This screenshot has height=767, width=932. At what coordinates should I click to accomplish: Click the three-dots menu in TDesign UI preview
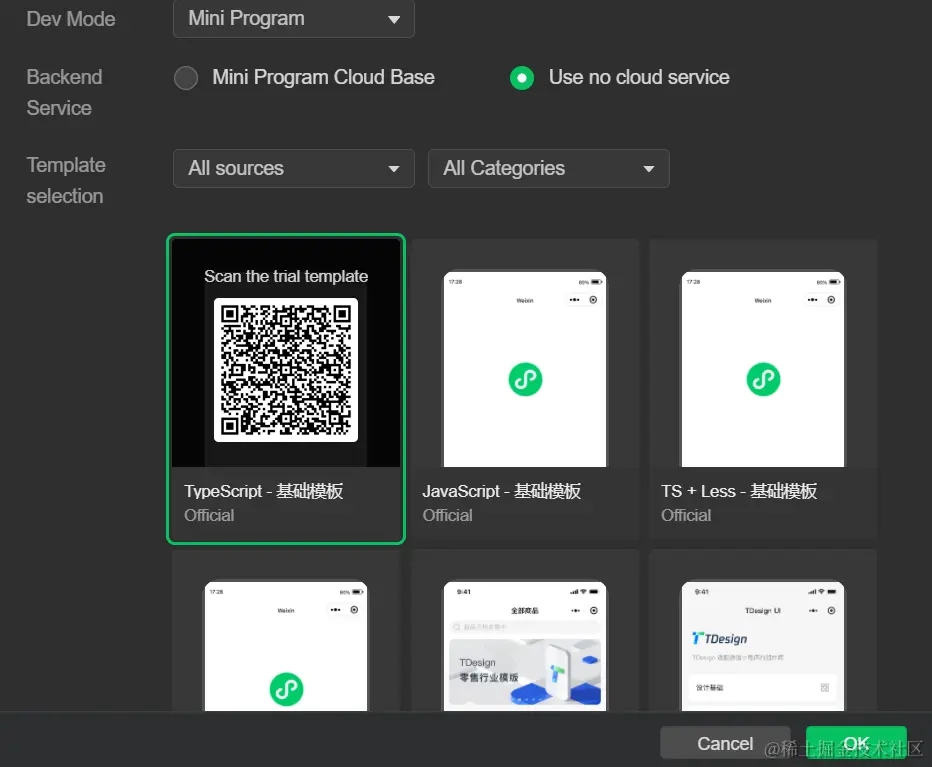[813, 611]
